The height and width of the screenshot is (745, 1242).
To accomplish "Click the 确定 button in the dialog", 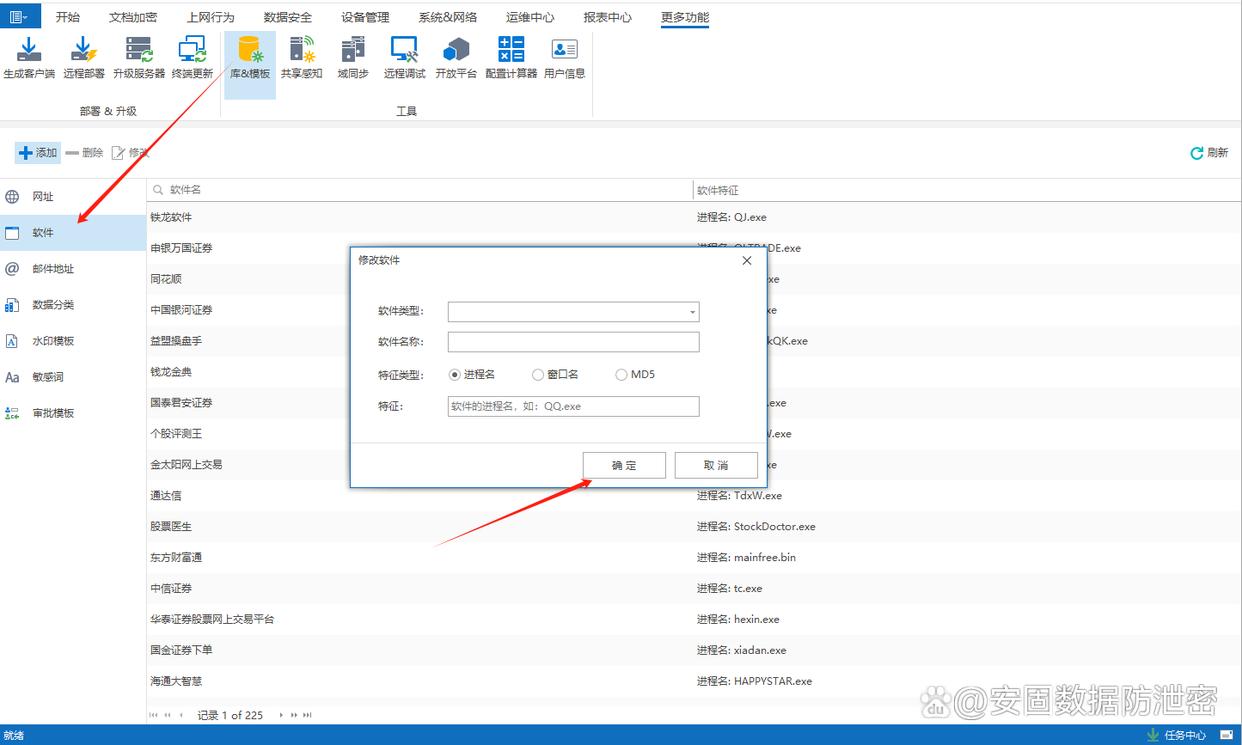I will [x=624, y=465].
